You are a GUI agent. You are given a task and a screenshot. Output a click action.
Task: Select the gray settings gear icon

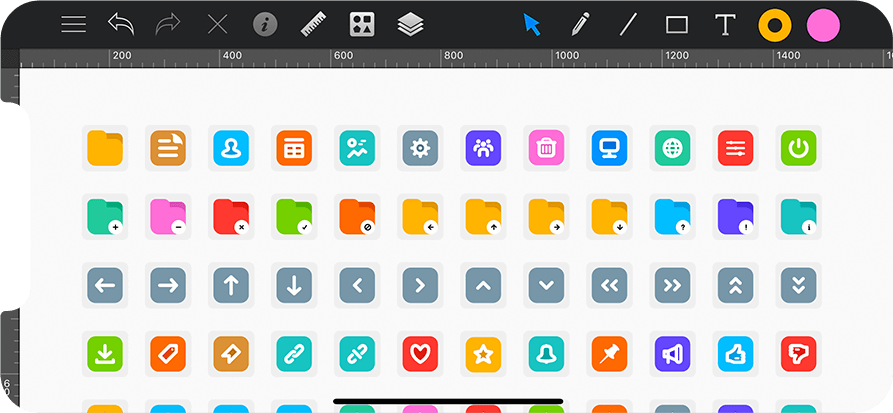(420, 148)
